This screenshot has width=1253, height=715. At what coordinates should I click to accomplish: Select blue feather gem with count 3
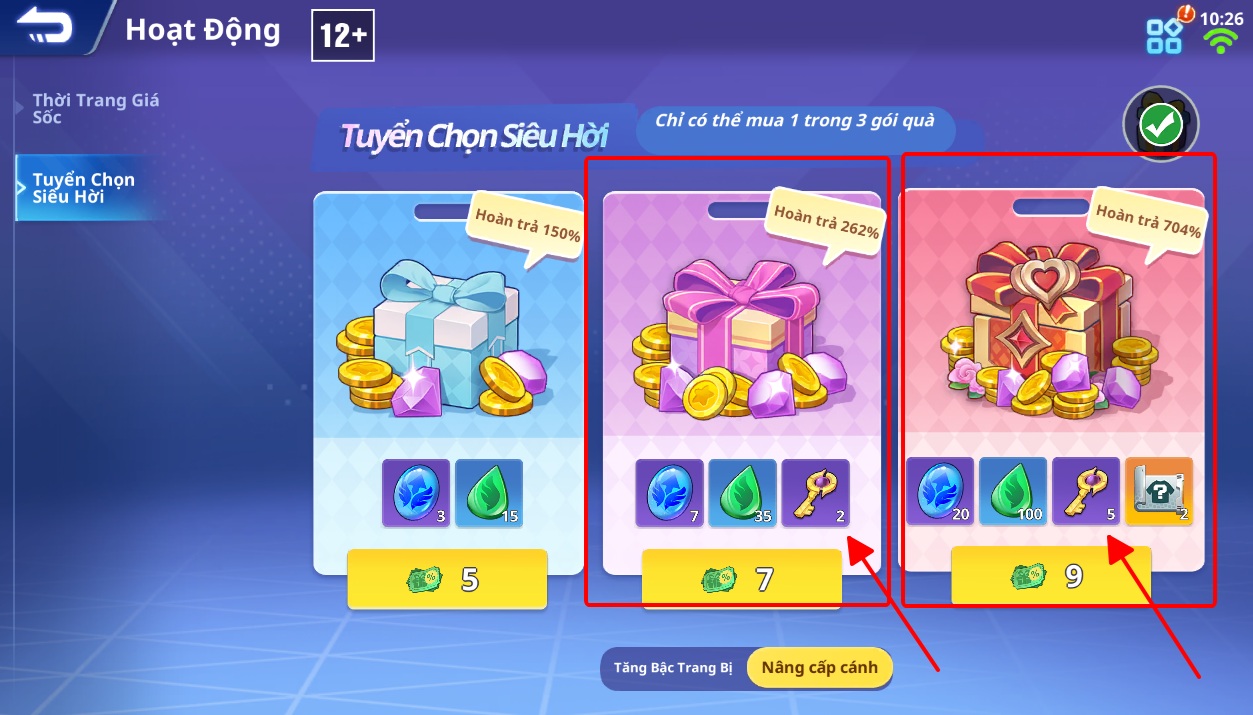[416, 493]
